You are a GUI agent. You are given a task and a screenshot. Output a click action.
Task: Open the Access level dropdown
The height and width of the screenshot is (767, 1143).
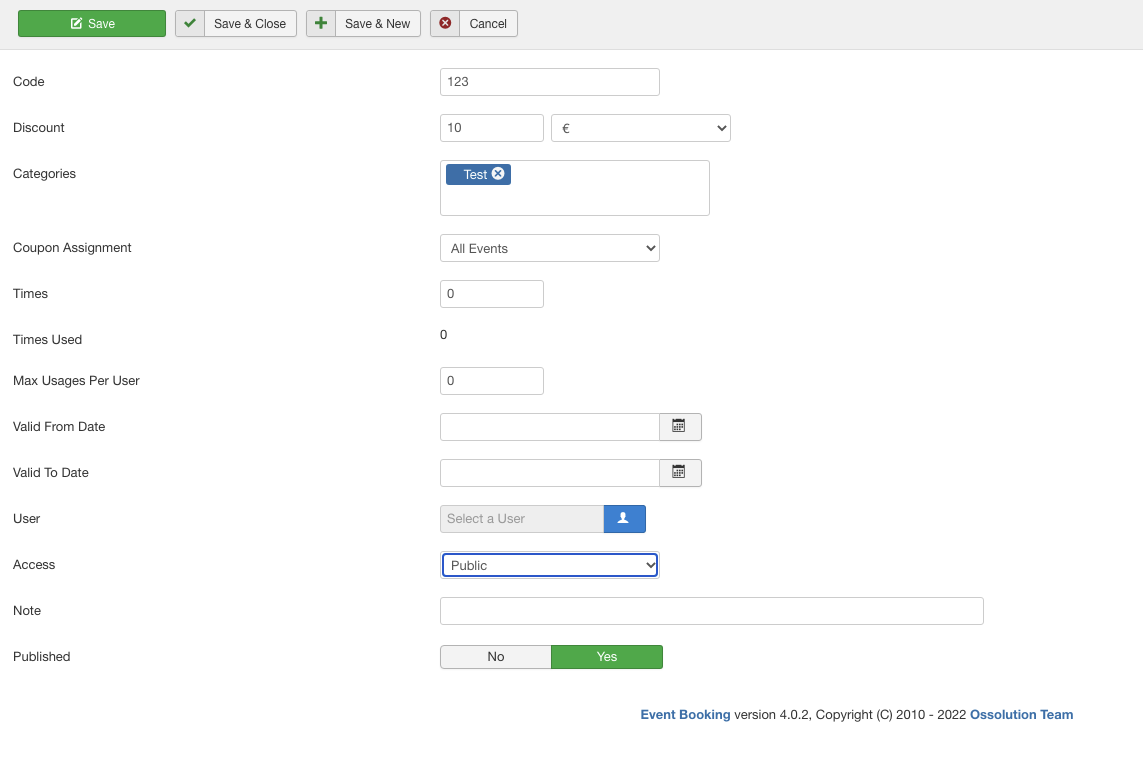pyautogui.click(x=549, y=565)
